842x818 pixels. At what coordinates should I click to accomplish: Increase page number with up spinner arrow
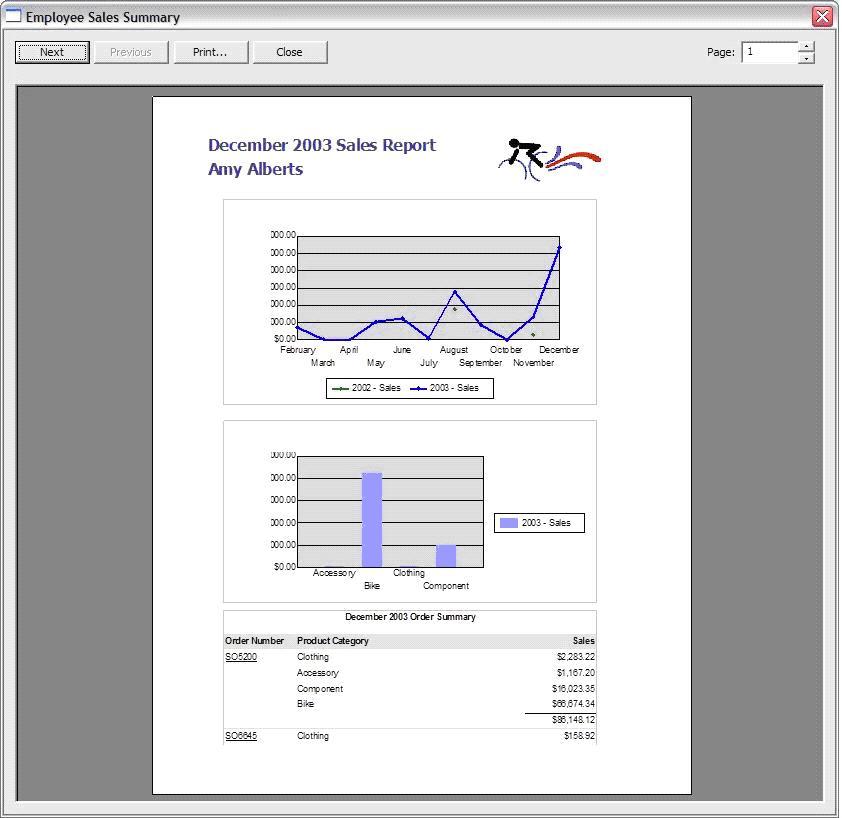pyautogui.click(x=806, y=46)
